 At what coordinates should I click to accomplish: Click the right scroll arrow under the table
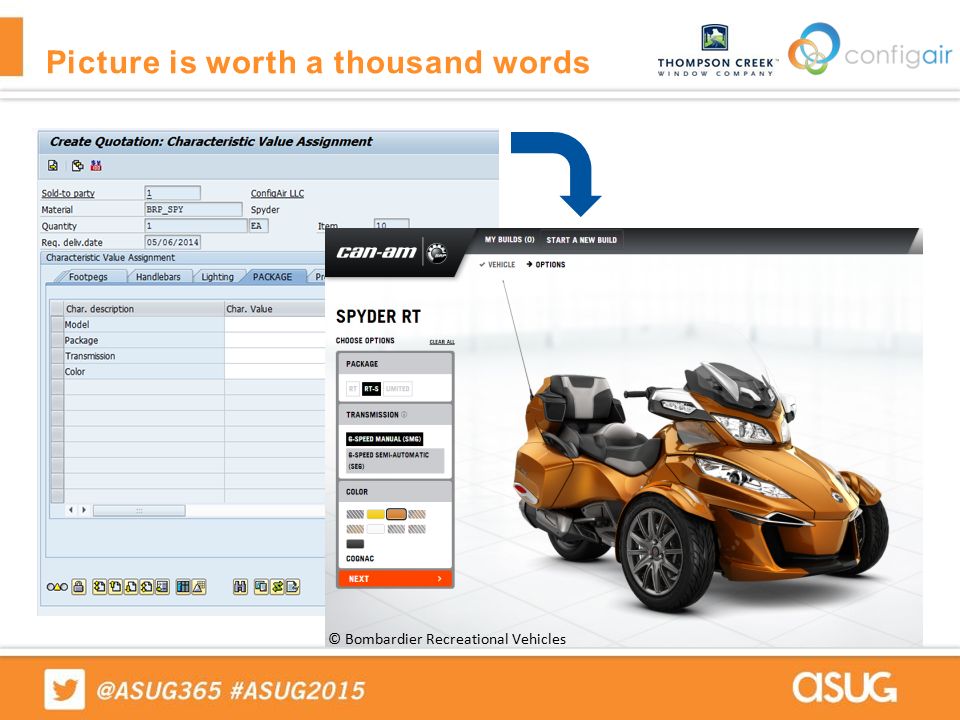pos(84,509)
